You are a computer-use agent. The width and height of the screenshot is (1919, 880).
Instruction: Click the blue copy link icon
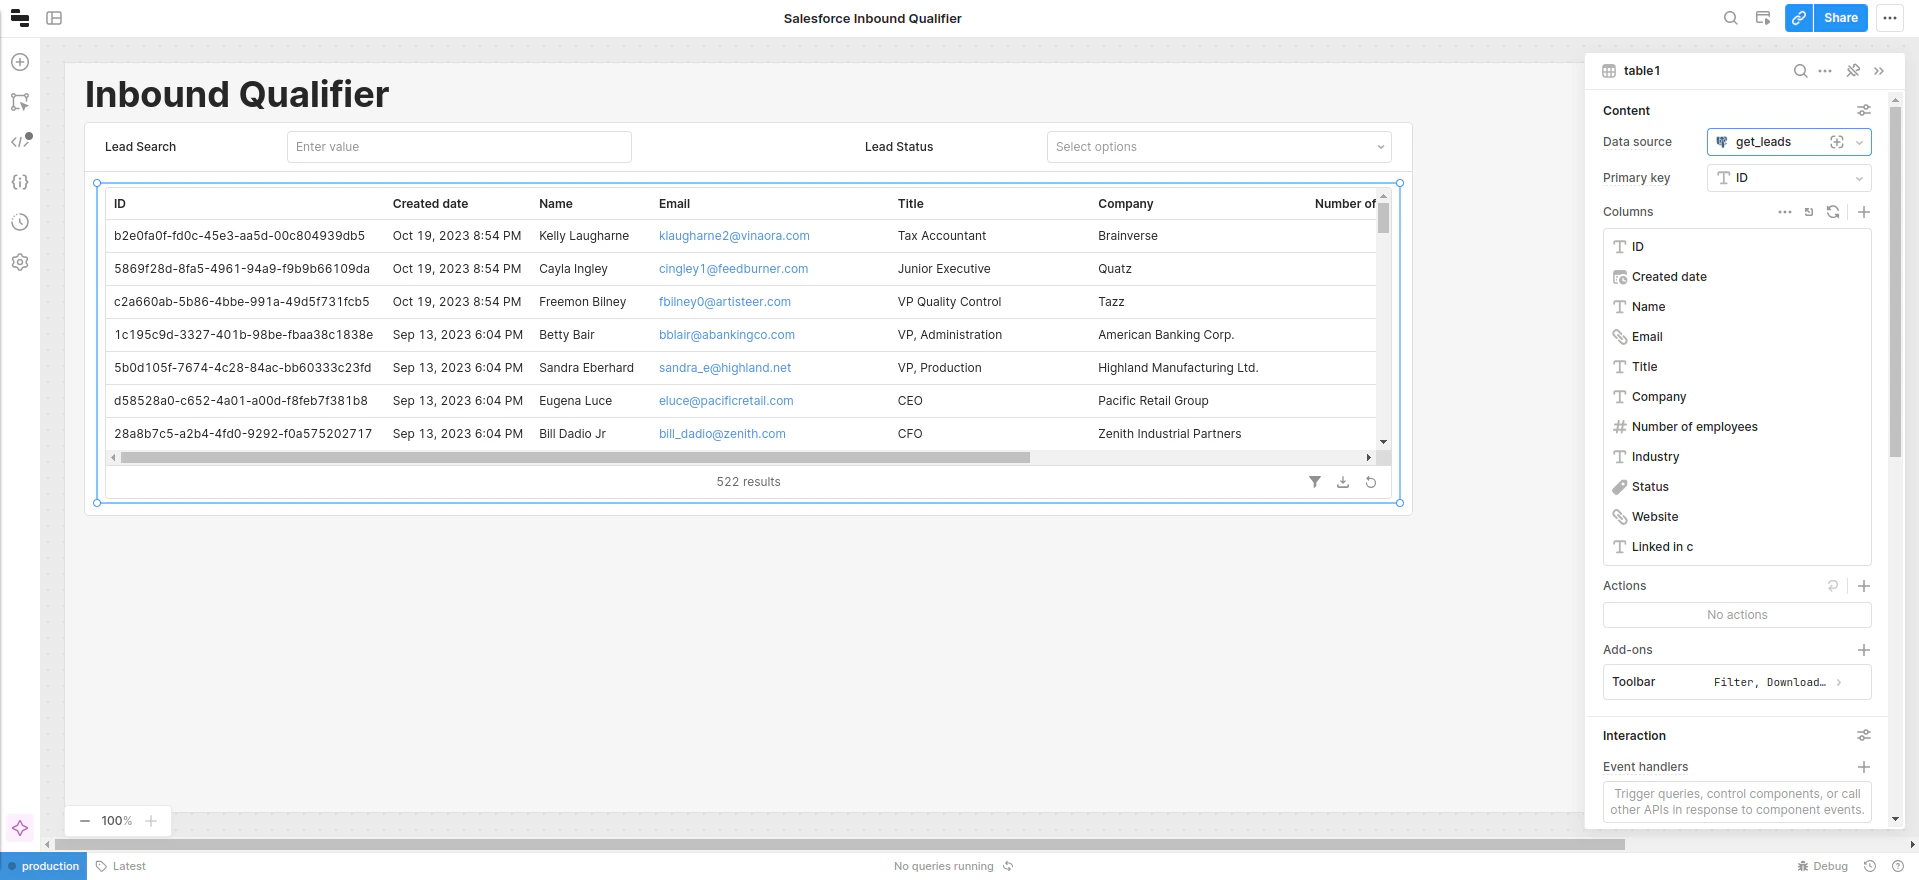pyautogui.click(x=1798, y=18)
